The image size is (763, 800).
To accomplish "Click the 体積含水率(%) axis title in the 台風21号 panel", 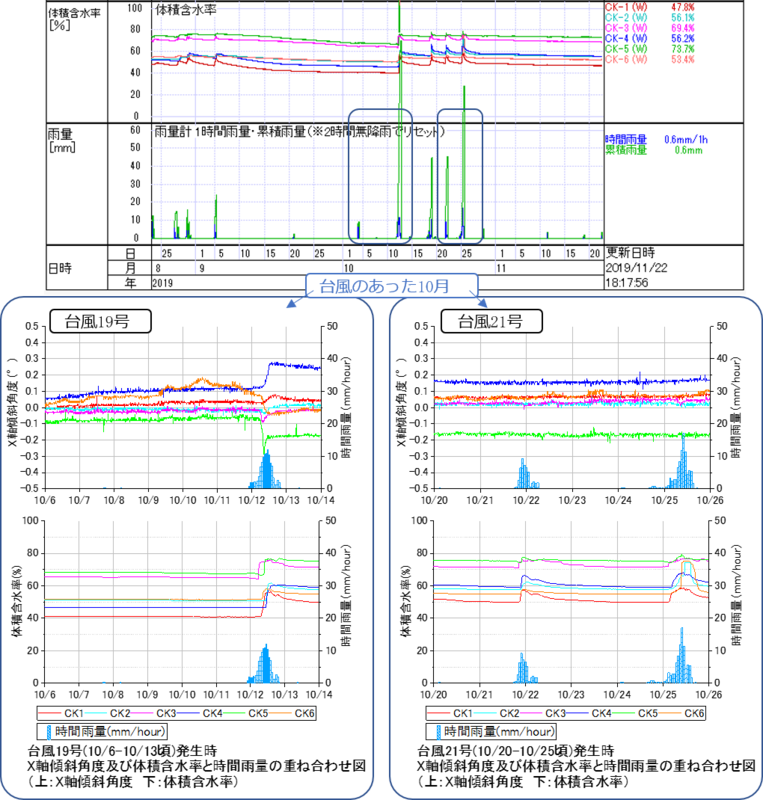I will [x=407, y=601].
